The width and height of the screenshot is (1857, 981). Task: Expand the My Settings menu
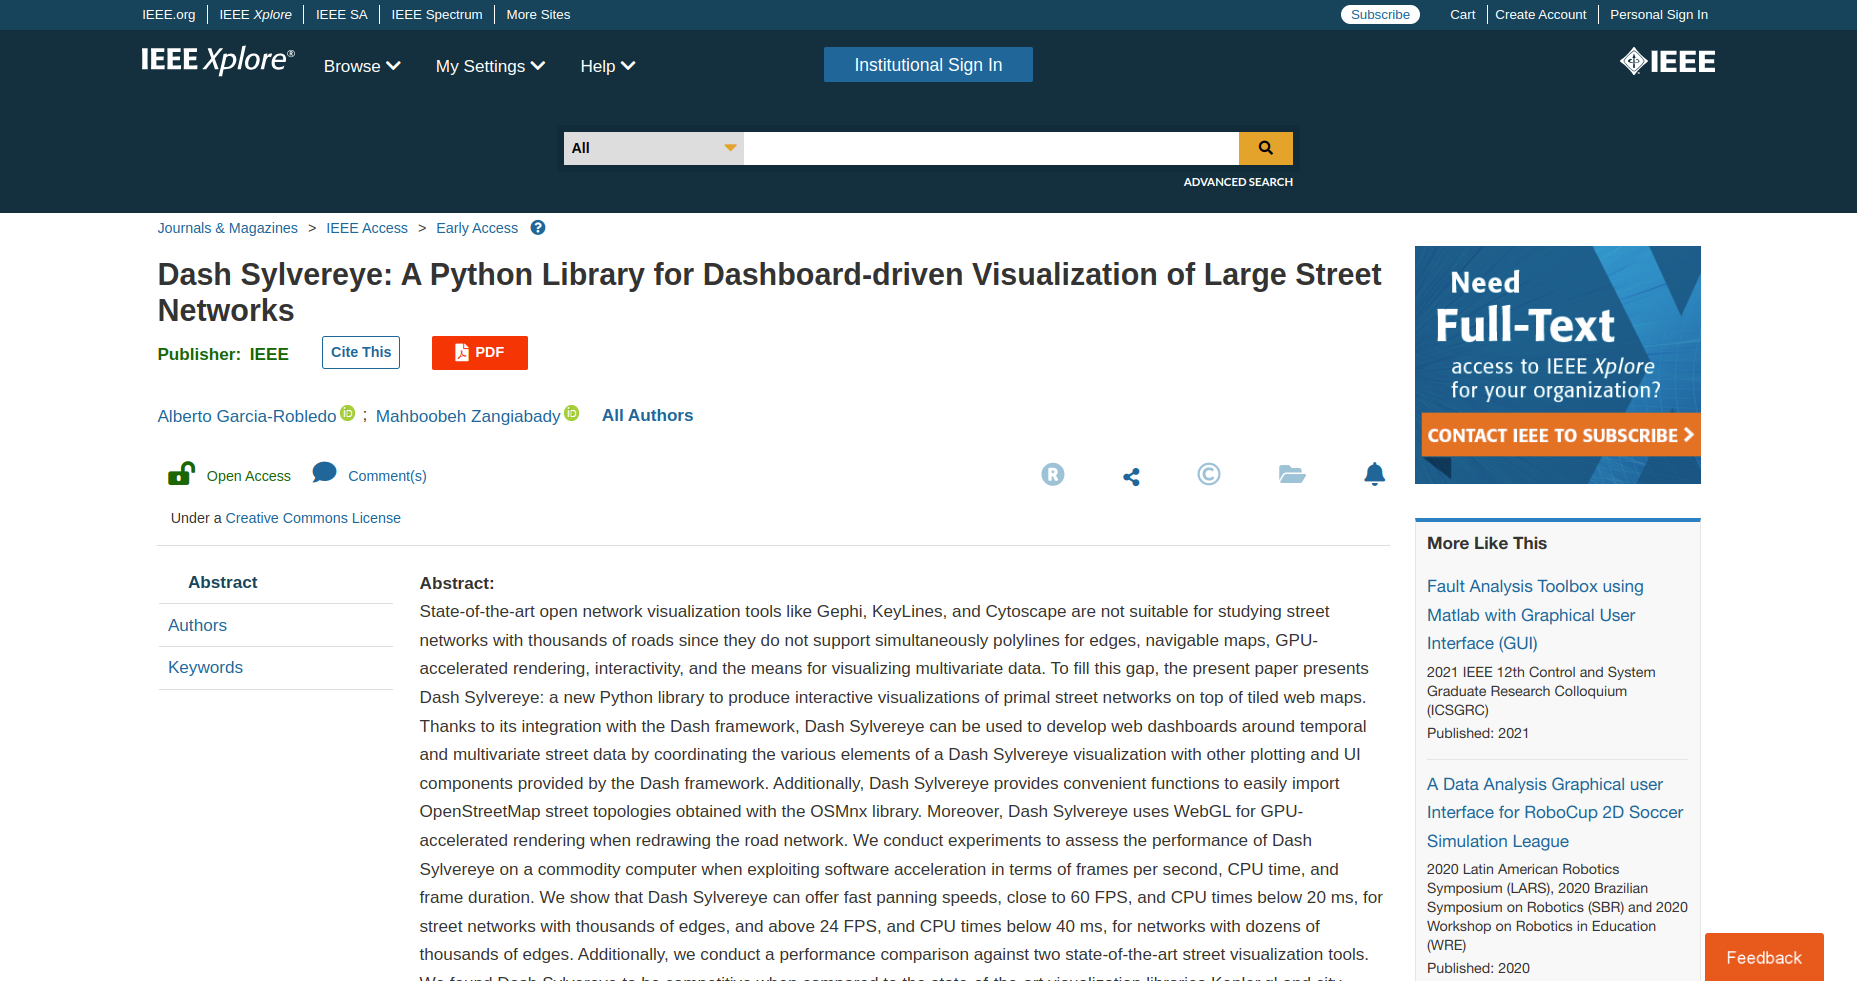click(490, 66)
